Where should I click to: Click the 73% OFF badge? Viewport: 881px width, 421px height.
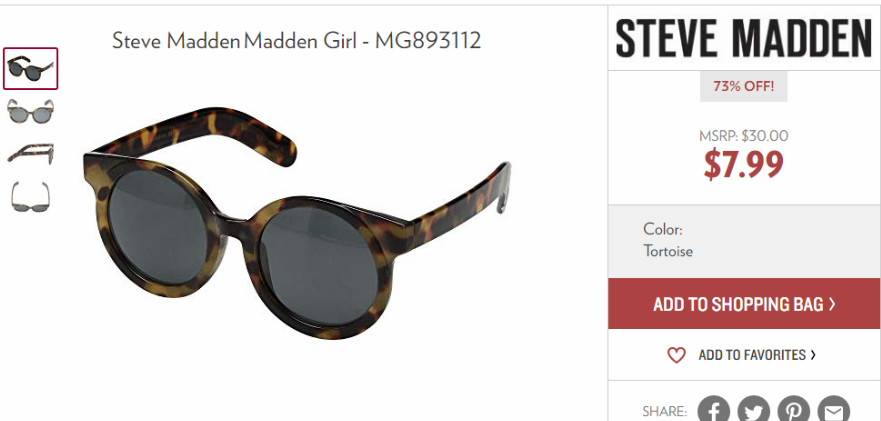[743, 87]
